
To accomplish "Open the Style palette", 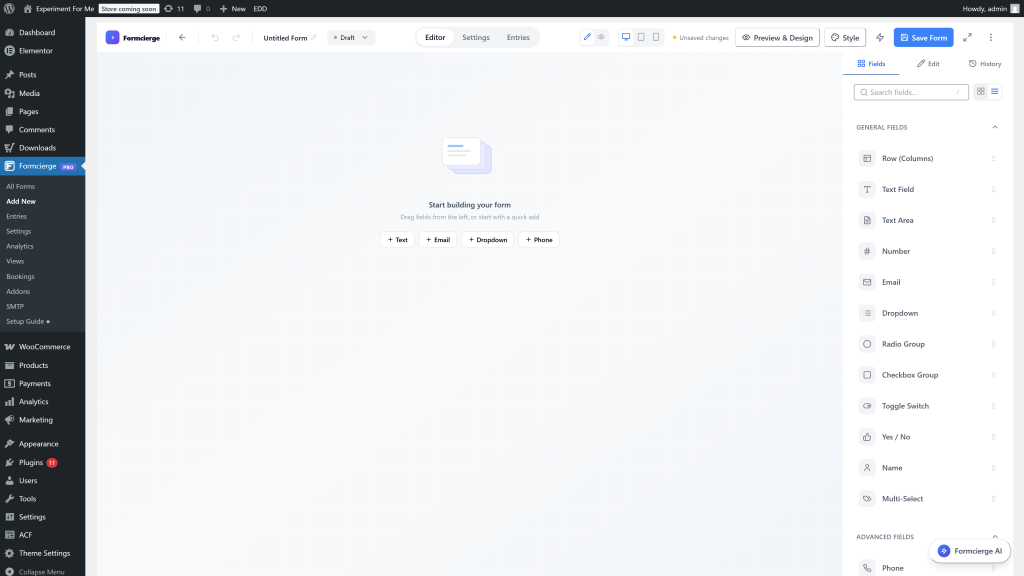I will [843, 37].
